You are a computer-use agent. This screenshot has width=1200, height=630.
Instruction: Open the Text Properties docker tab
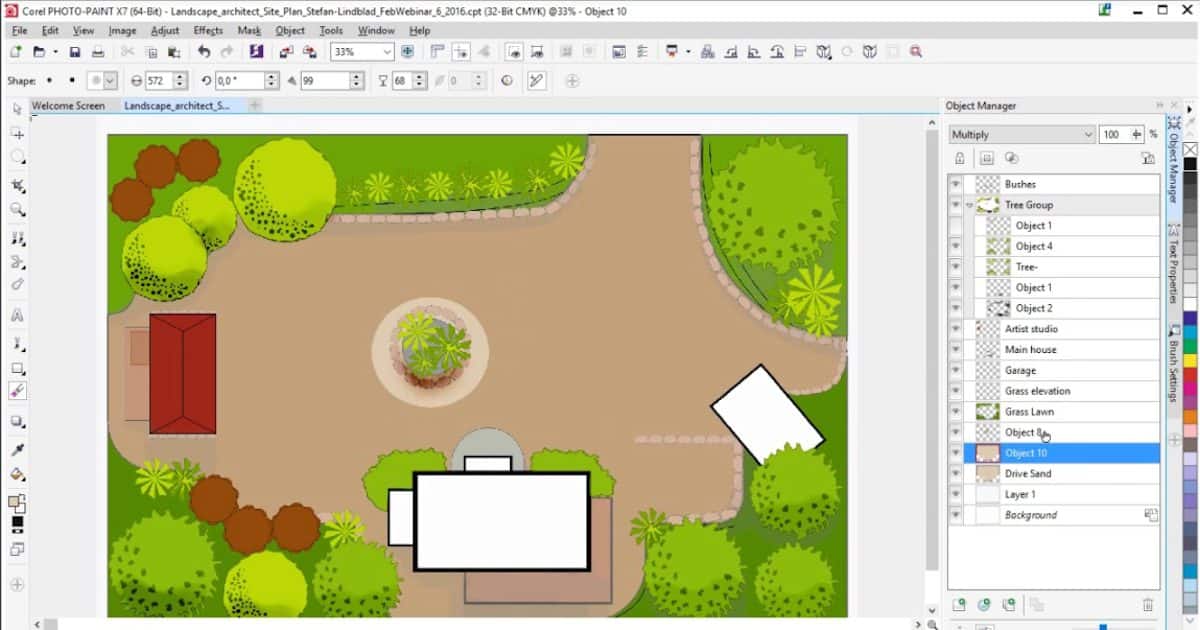(x=1174, y=264)
